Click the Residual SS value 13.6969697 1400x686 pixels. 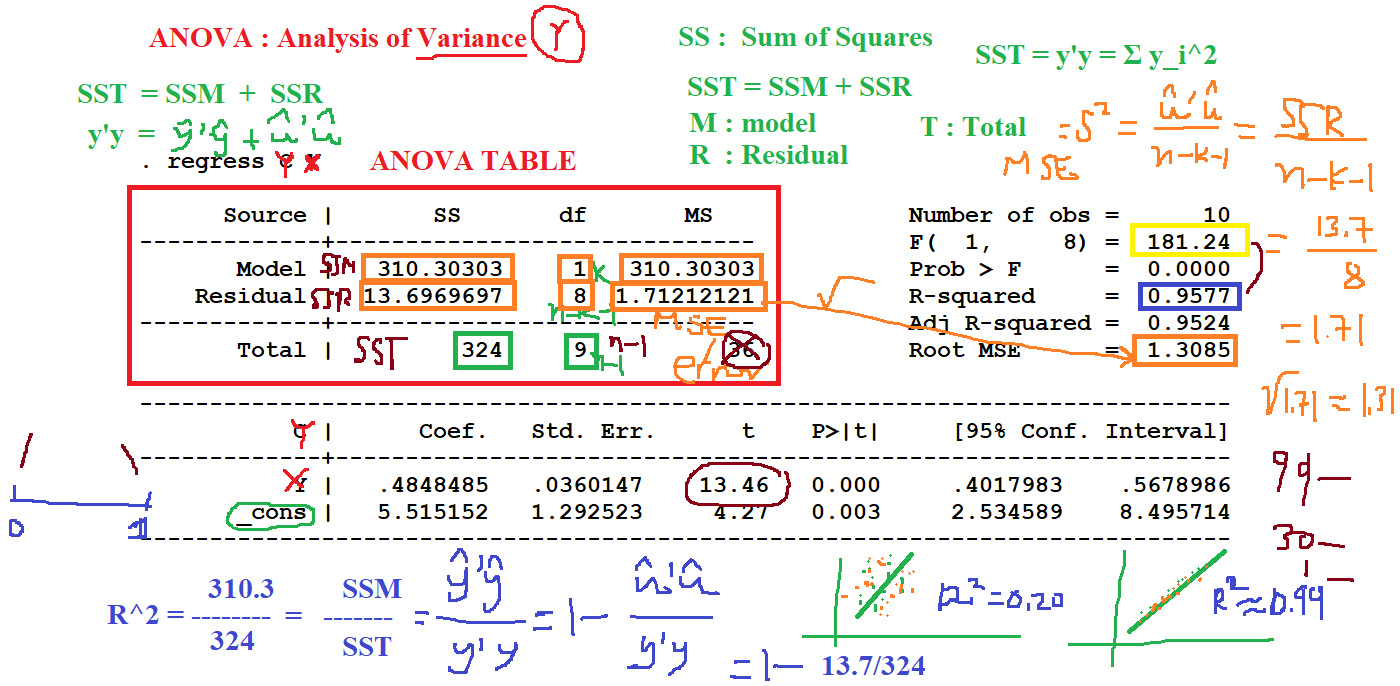tap(438, 296)
